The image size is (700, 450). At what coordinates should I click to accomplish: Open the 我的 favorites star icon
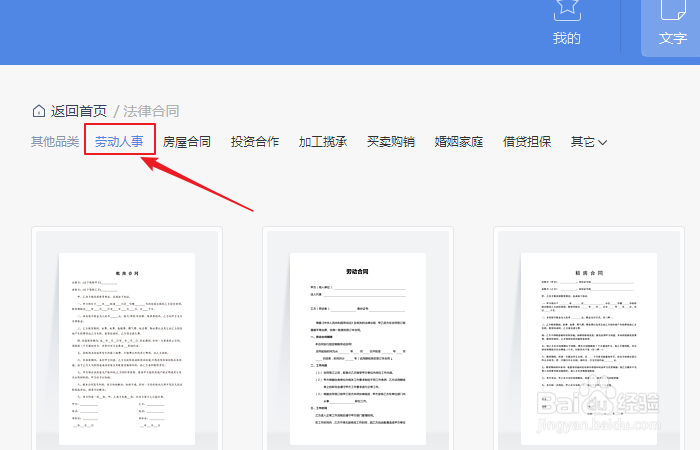click(x=567, y=10)
